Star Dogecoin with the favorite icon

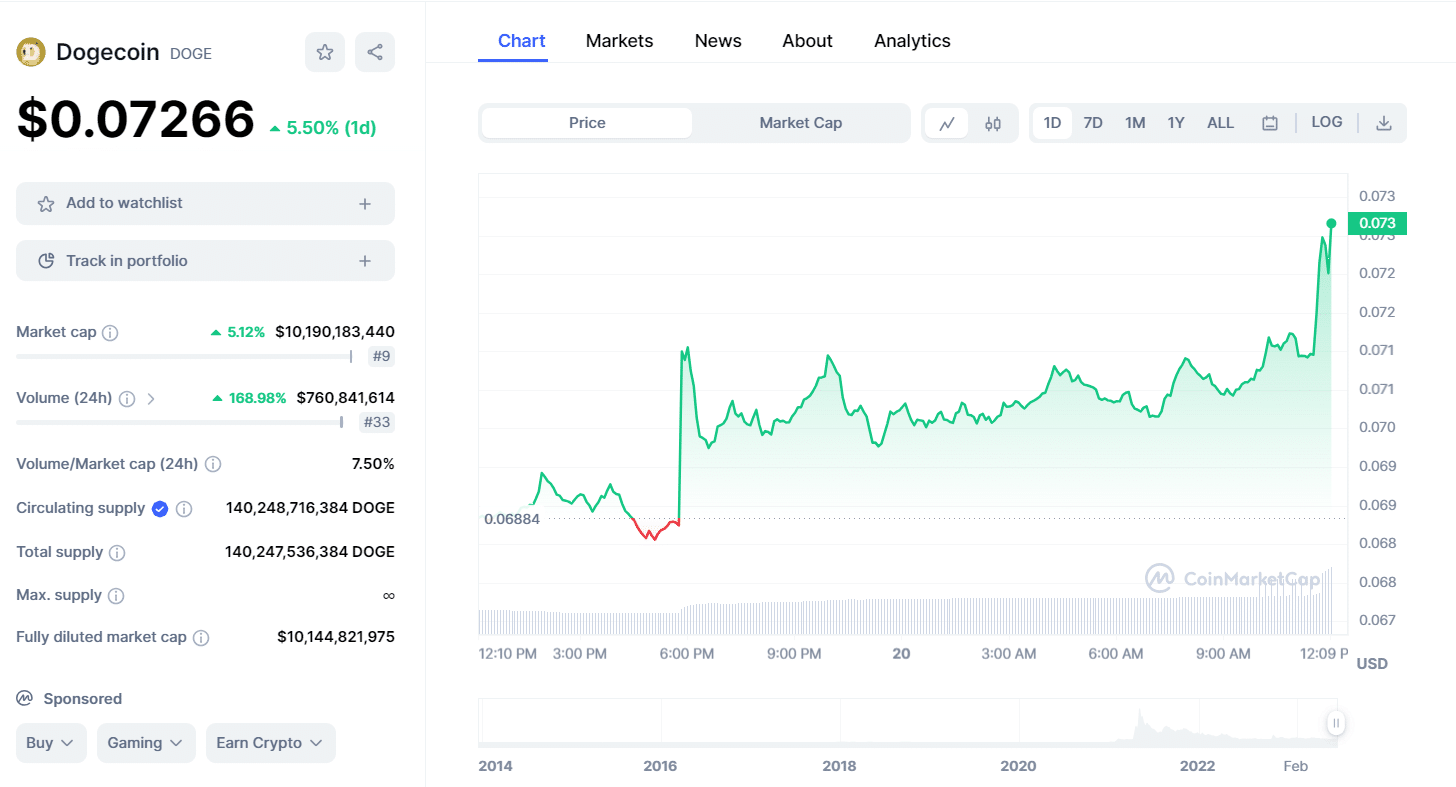pos(325,52)
